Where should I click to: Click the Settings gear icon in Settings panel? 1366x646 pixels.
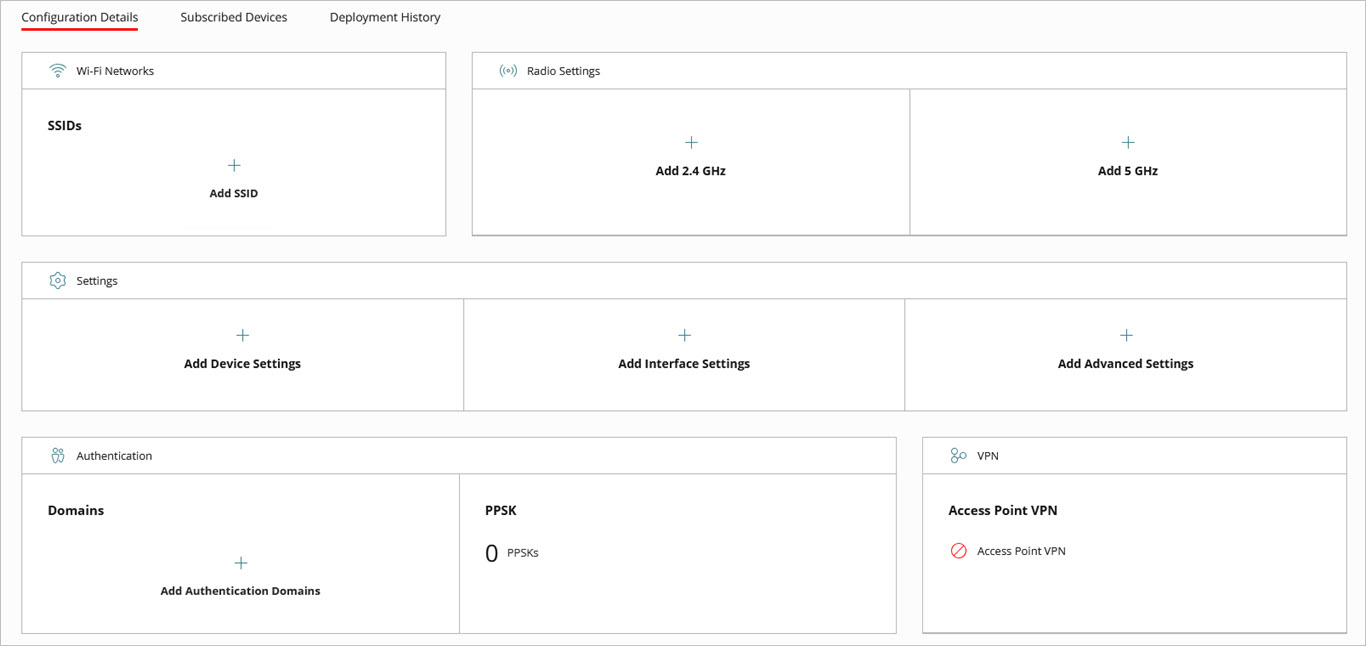pos(57,280)
